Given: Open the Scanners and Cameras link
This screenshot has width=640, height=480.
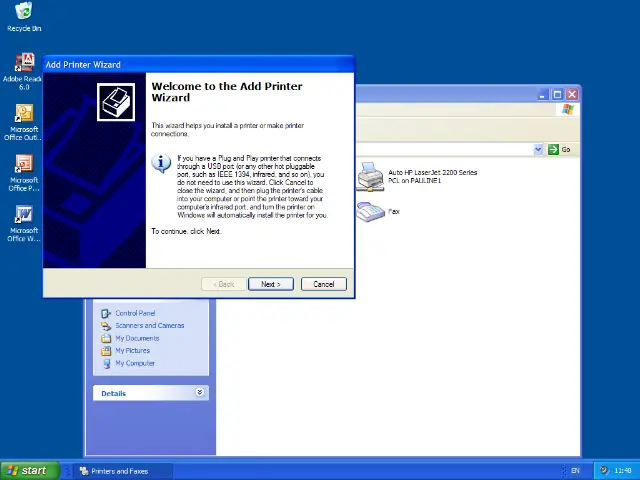Looking at the screenshot, I should click(x=150, y=325).
